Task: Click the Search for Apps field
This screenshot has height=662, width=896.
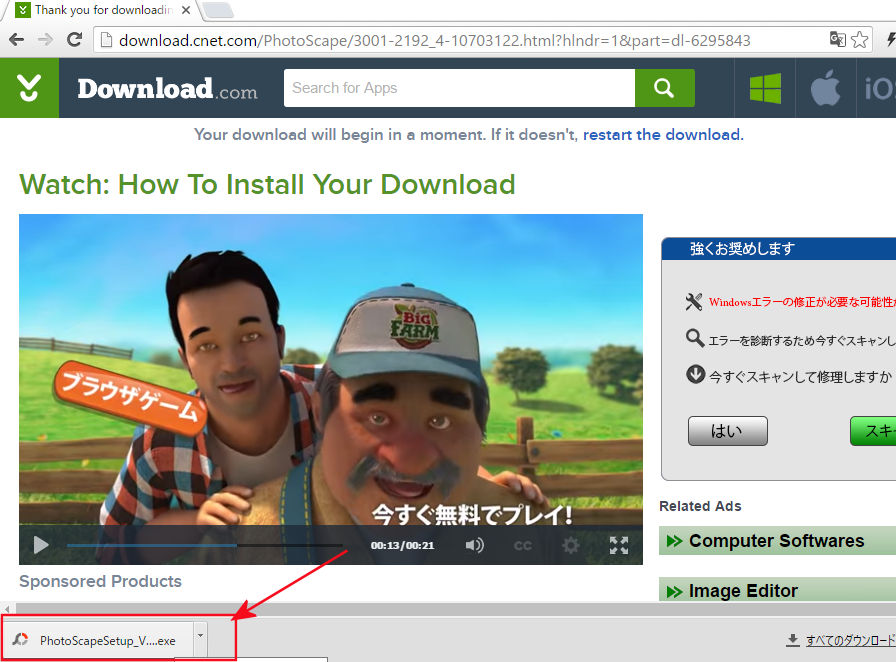Action: point(459,88)
